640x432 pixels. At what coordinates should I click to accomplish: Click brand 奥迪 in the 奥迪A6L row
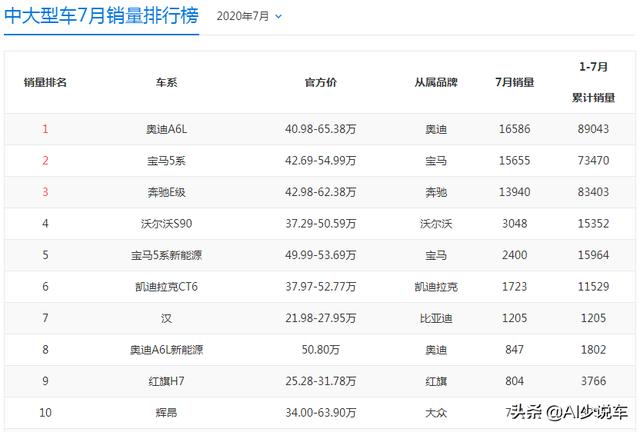436,129
